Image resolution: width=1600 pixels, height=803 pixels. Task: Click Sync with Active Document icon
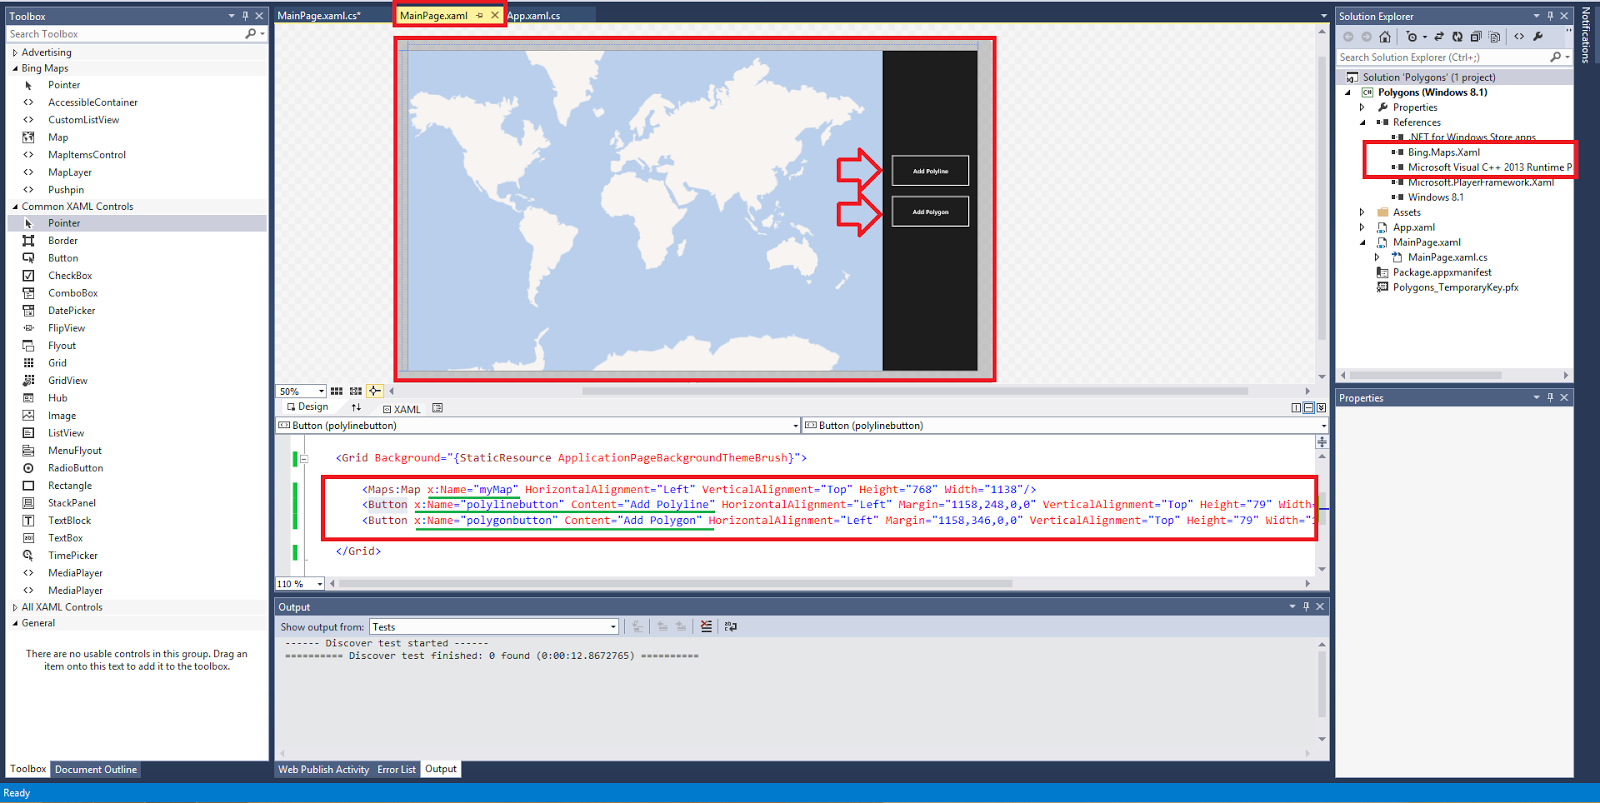pos(1439,37)
